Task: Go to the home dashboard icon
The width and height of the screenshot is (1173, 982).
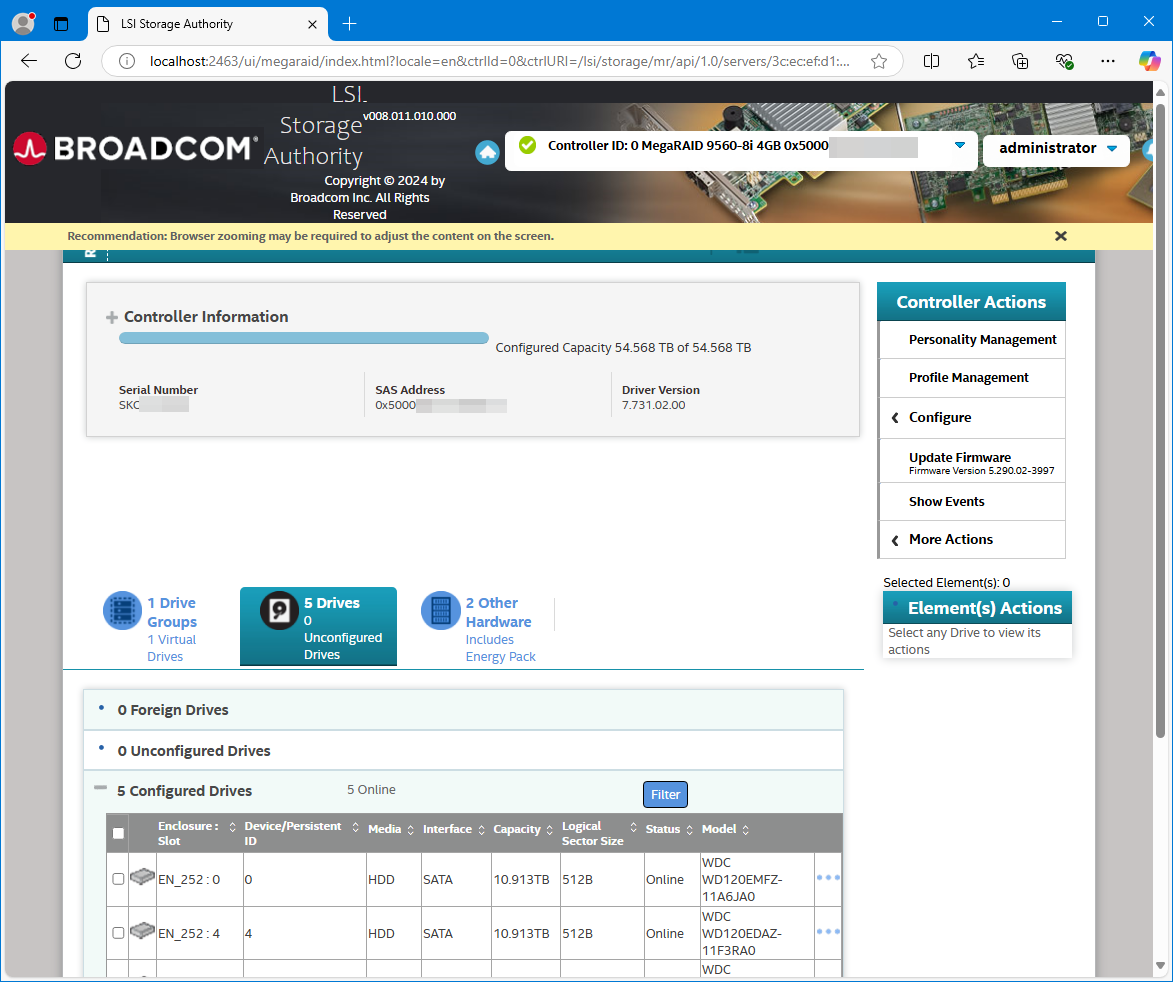Action: pyautogui.click(x=487, y=153)
